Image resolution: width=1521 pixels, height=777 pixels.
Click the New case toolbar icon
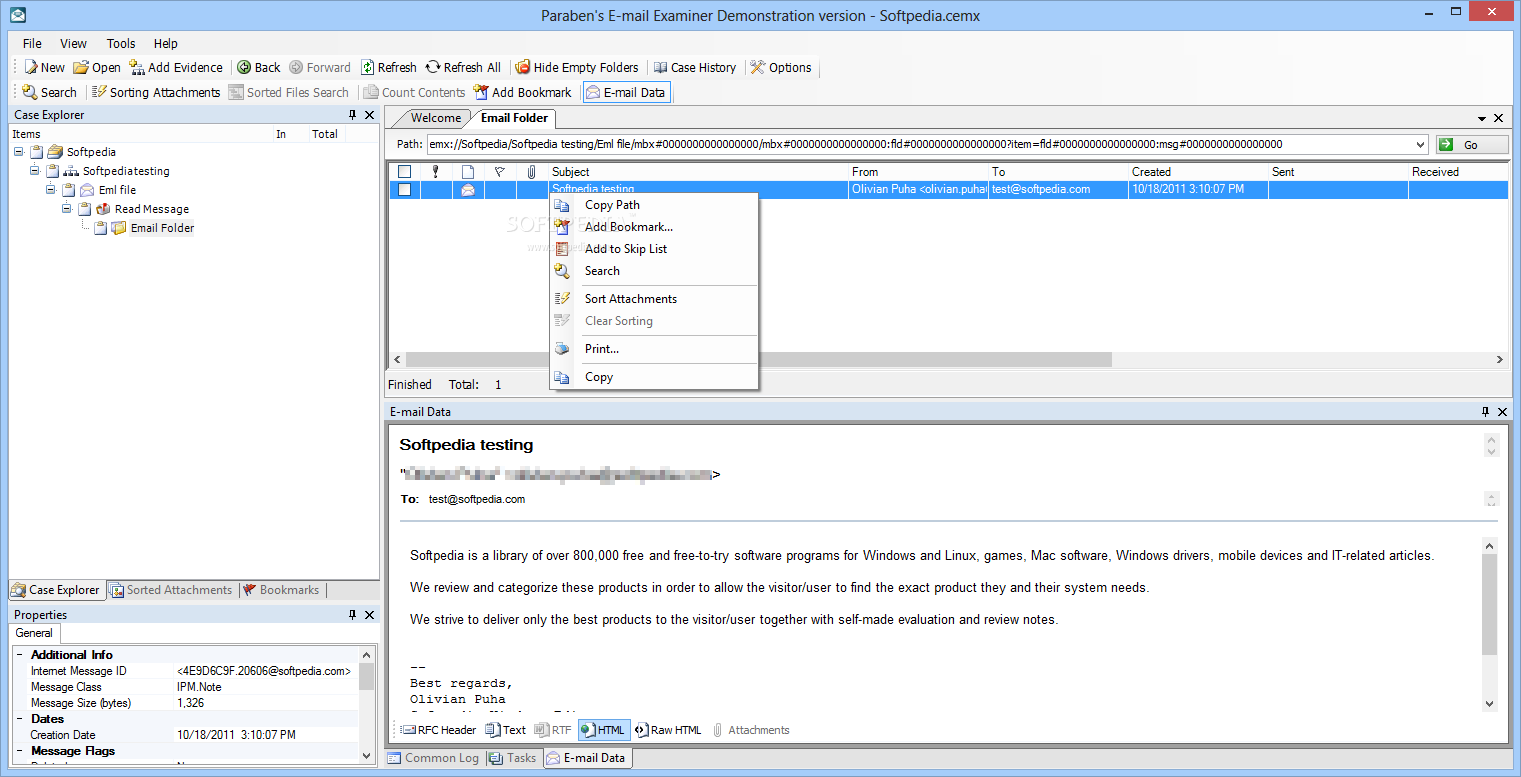pyautogui.click(x=44, y=67)
